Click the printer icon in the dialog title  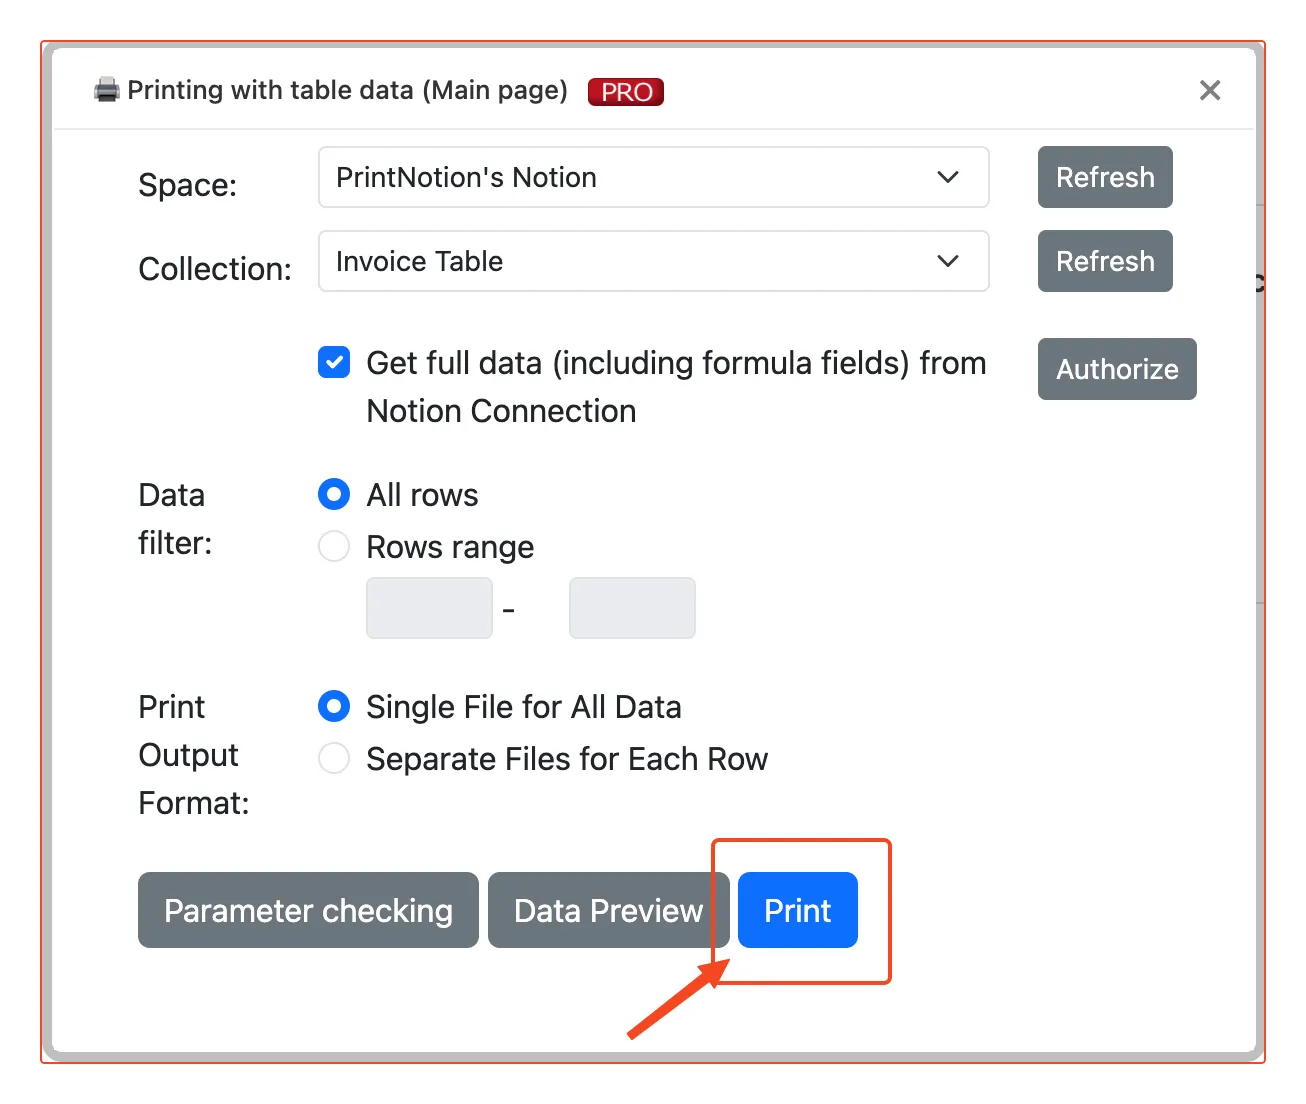tap(106, 91)
